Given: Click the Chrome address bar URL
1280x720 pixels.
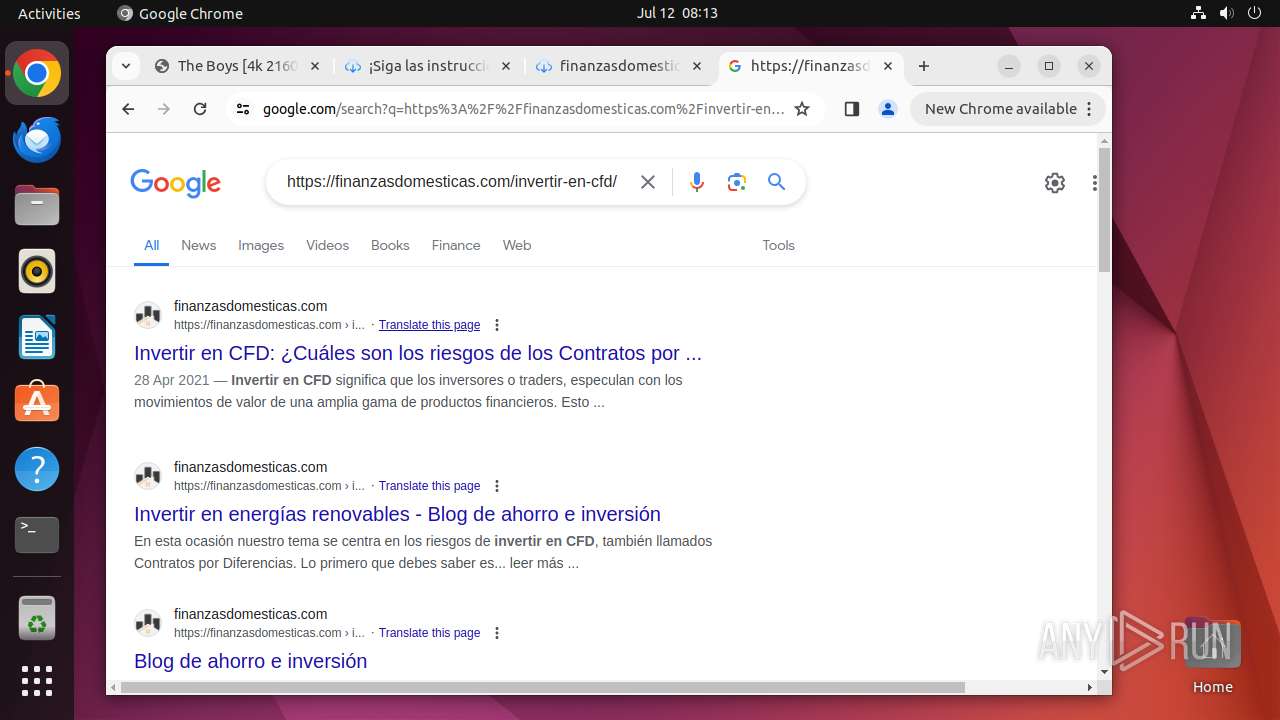Looking at the screenshot, I should [x=523, y=109].
